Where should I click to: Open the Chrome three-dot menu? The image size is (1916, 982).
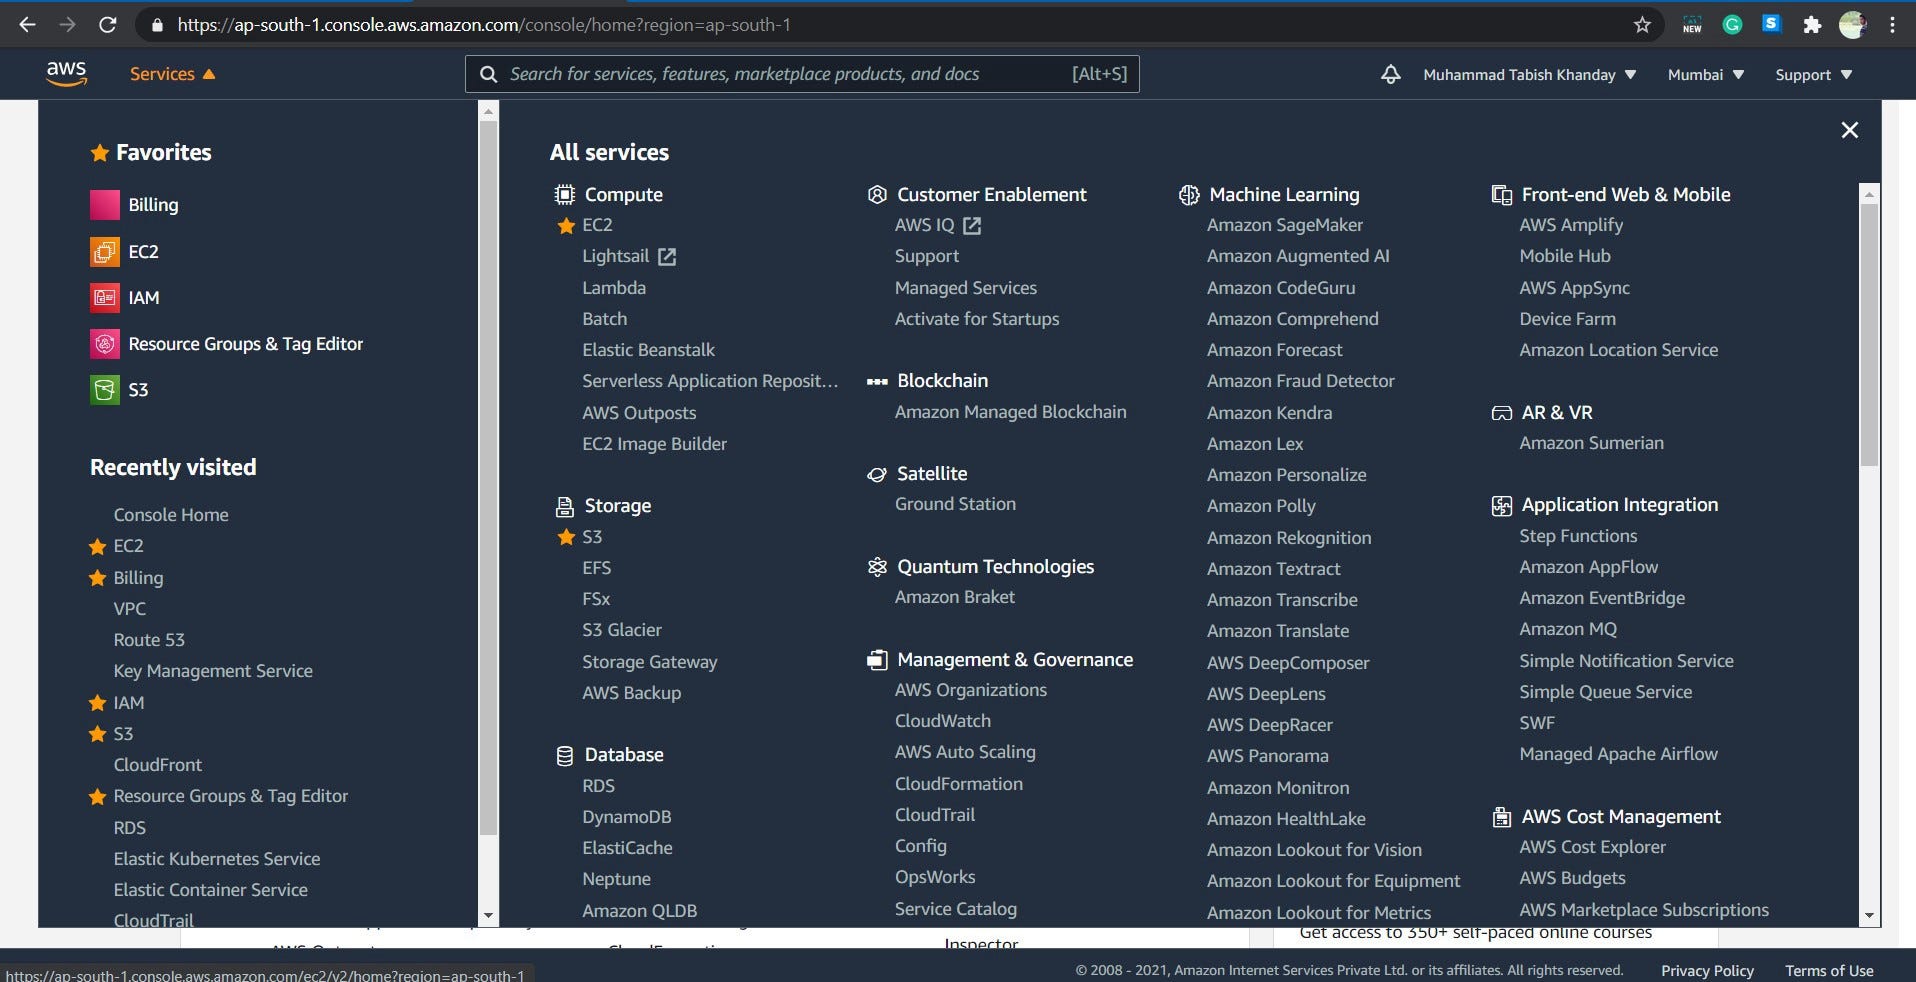(x=1892, y=25)
